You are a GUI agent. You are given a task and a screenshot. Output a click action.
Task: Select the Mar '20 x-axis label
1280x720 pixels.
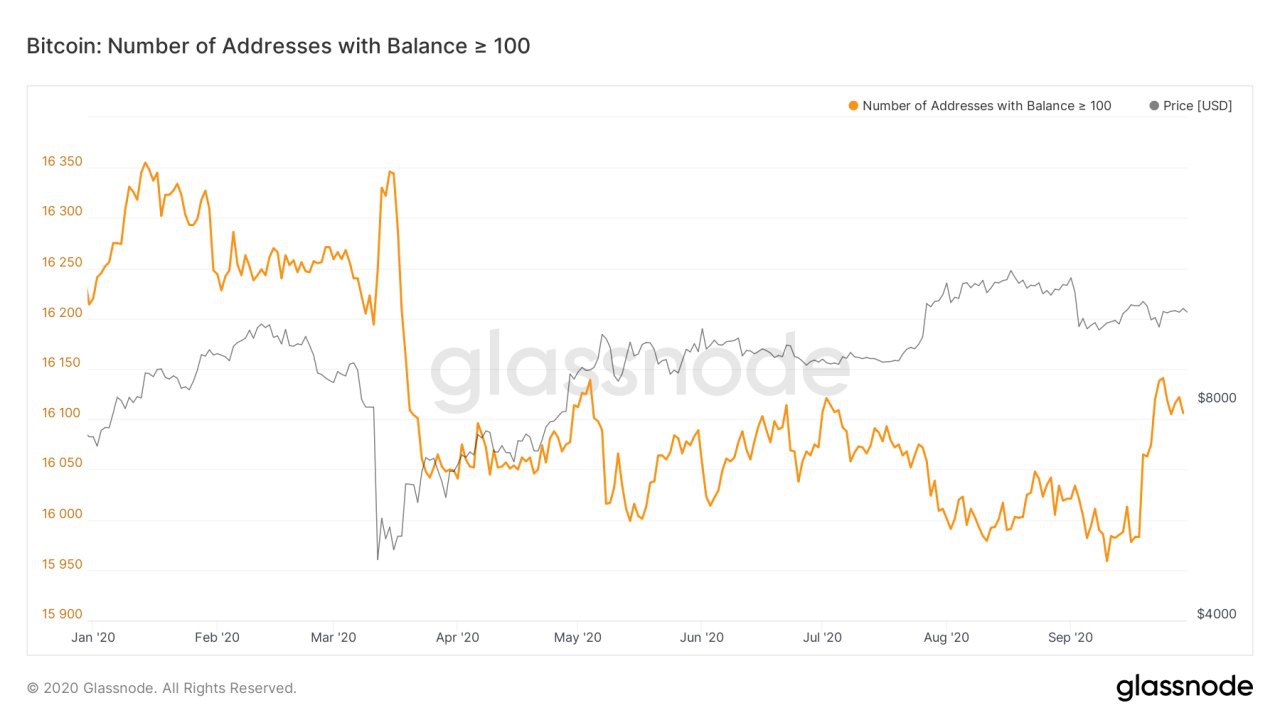coord(334,637)
